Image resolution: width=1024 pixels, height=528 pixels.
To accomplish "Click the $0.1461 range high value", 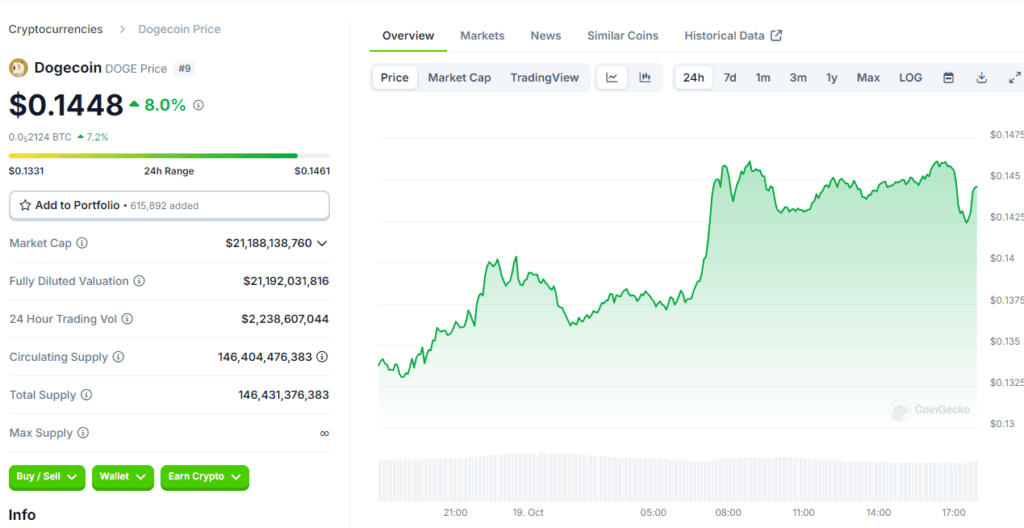I will click(312, 171).
